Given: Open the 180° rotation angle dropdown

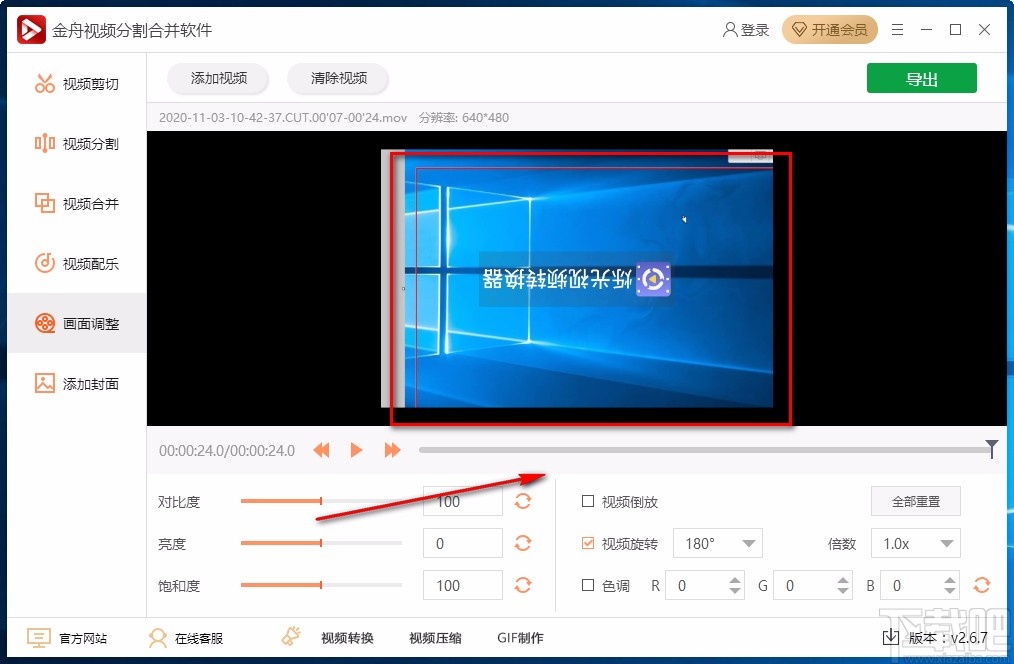Looking at the screenshot, I should coord(717,543).
